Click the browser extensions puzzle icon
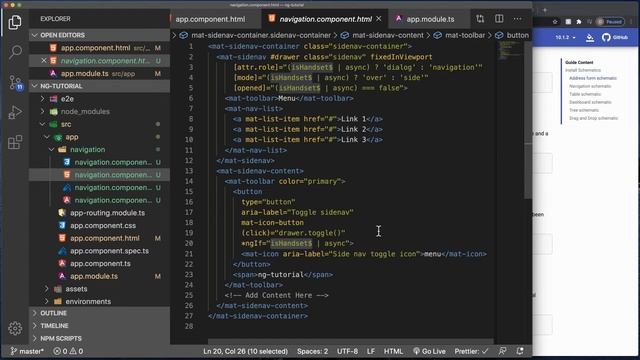Viewport: 640px width, 360px height. (579, 22)
